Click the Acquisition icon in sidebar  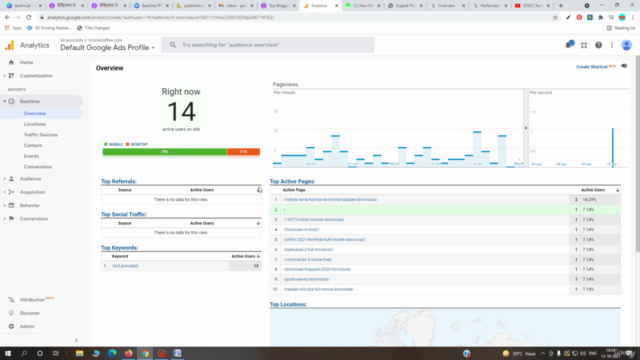[x=11, y=192]
